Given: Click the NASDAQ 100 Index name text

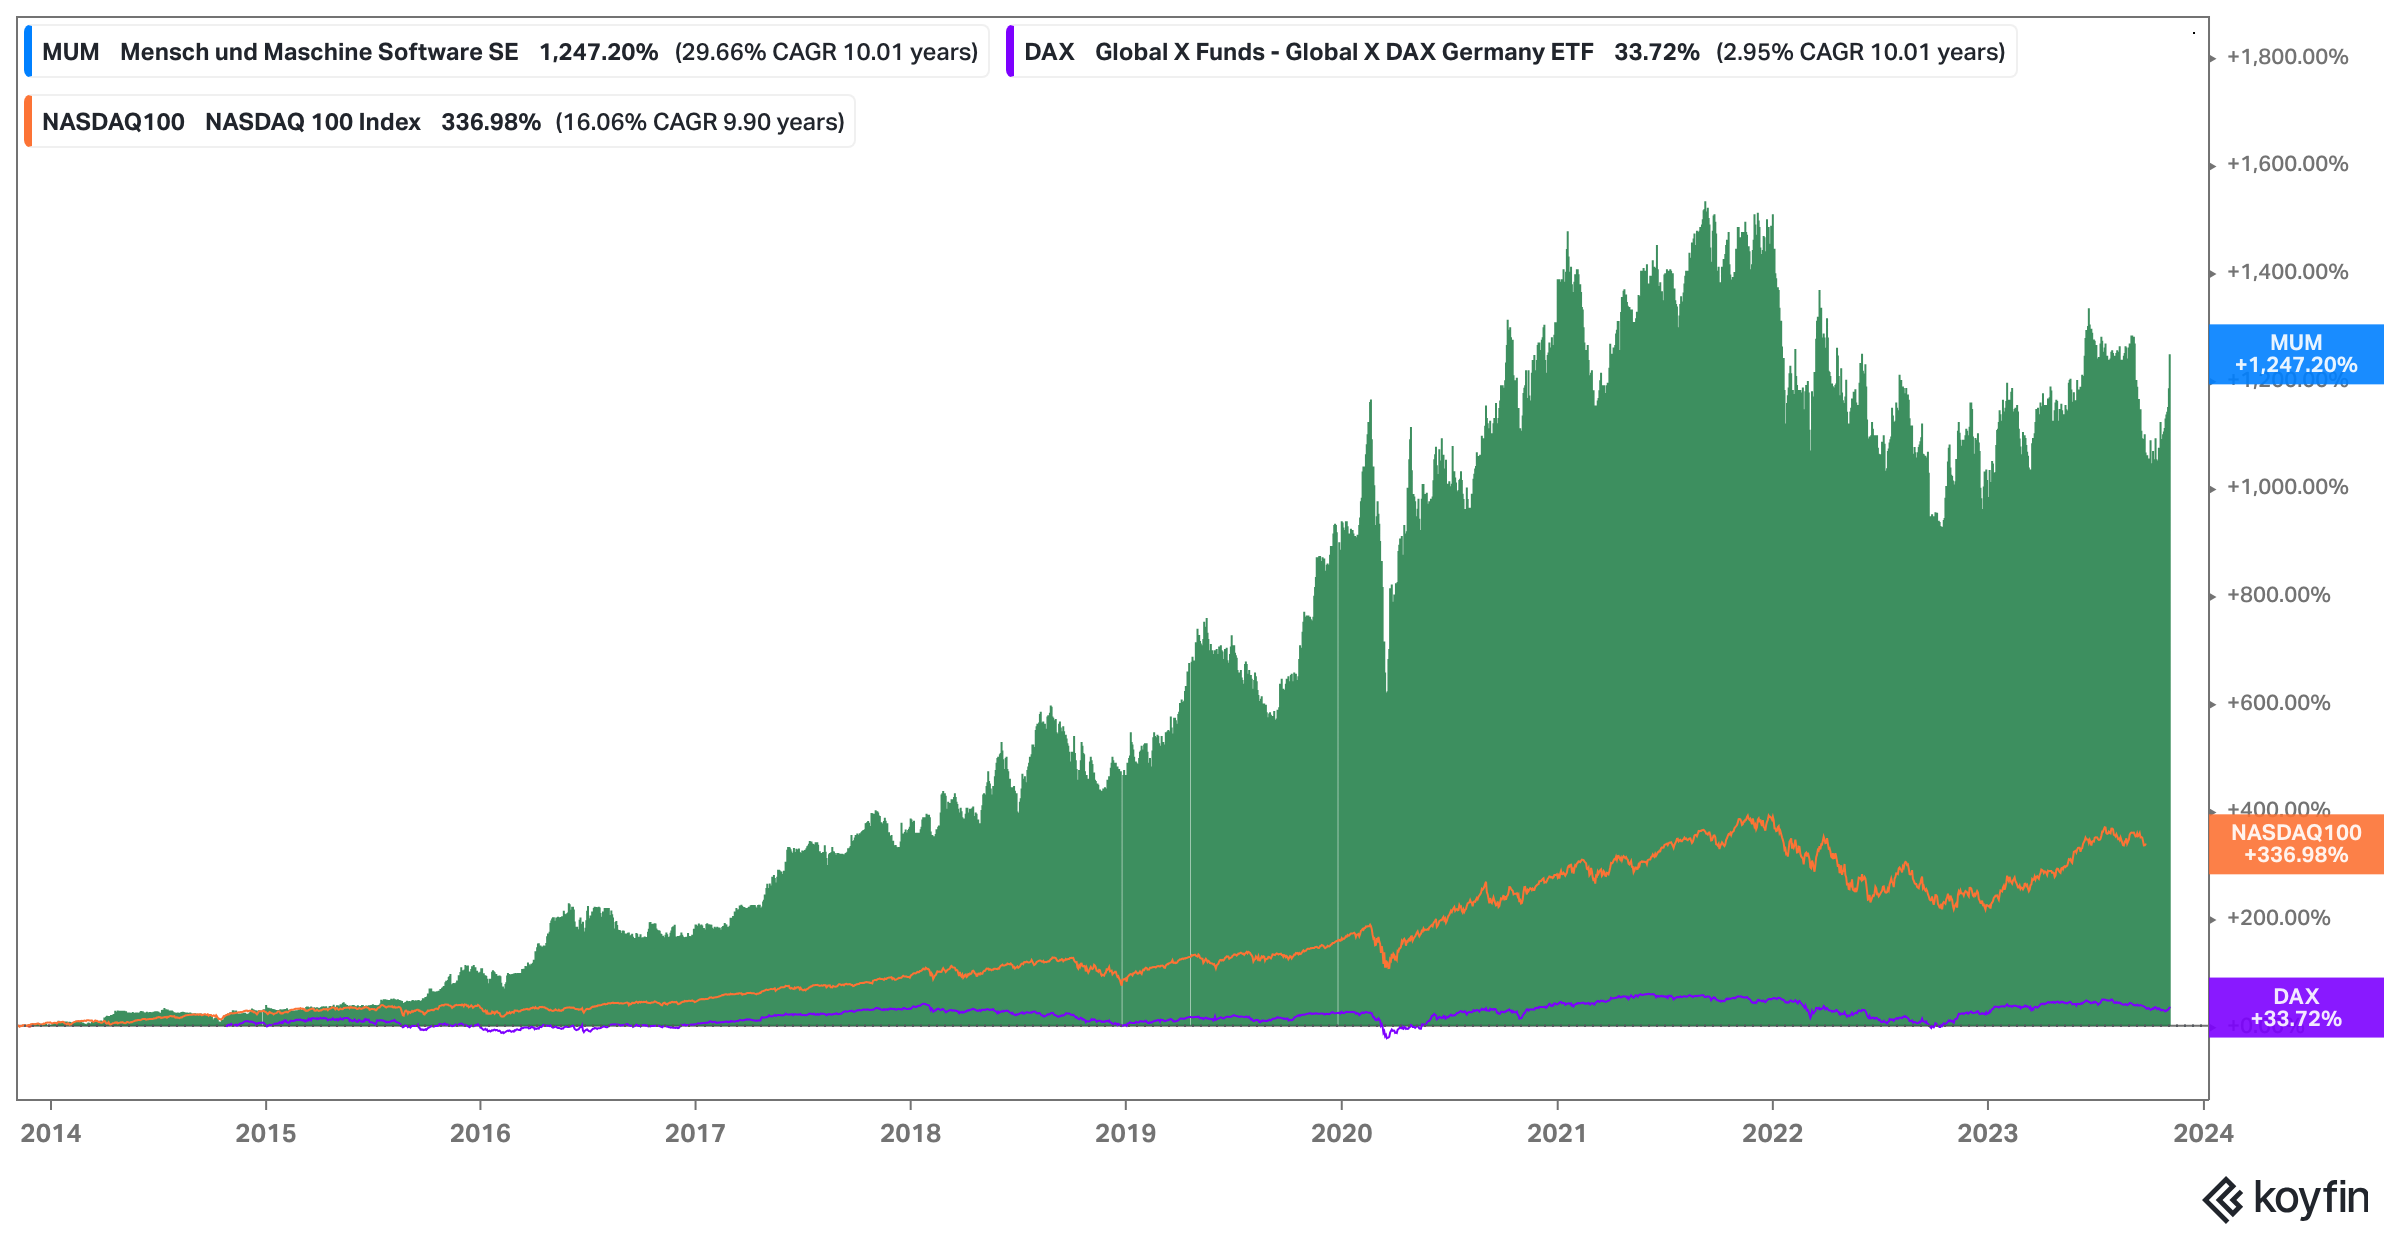Looking at the screenshot, I should (x=313, y=122).
